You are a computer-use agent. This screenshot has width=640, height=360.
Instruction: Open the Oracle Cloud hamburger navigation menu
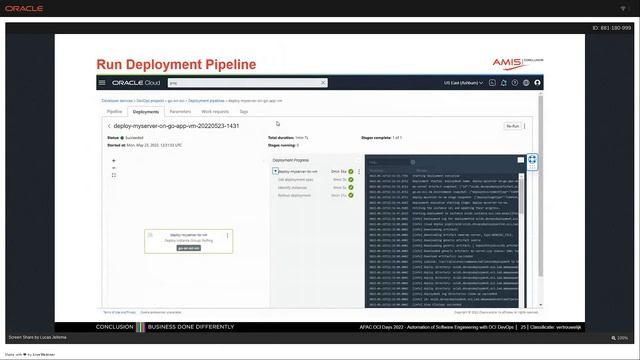(102, 82)
